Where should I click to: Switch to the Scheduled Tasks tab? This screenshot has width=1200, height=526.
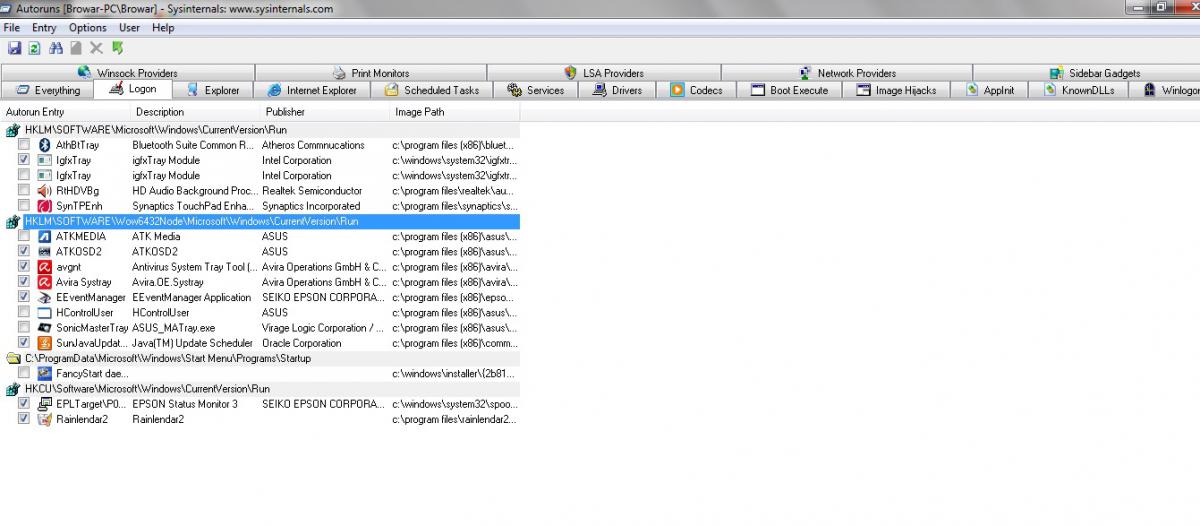click(432, 90)
